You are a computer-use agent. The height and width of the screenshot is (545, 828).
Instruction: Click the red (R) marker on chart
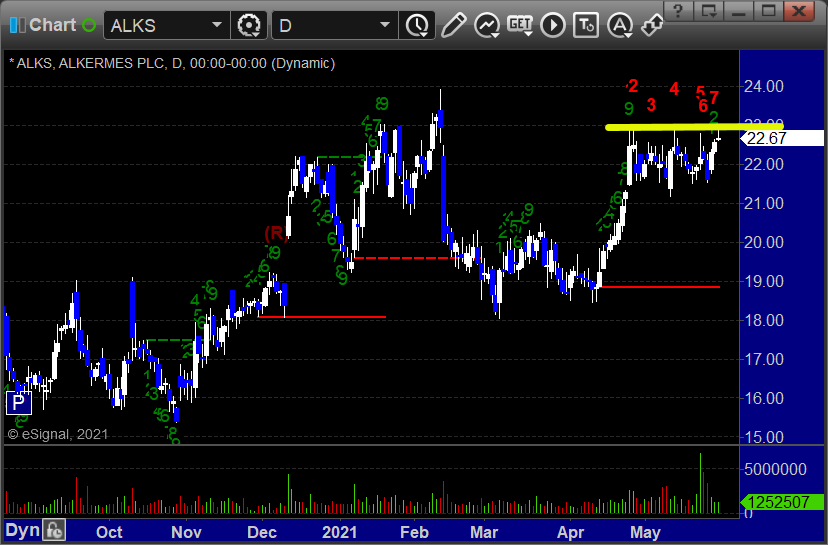click(276, 233)
